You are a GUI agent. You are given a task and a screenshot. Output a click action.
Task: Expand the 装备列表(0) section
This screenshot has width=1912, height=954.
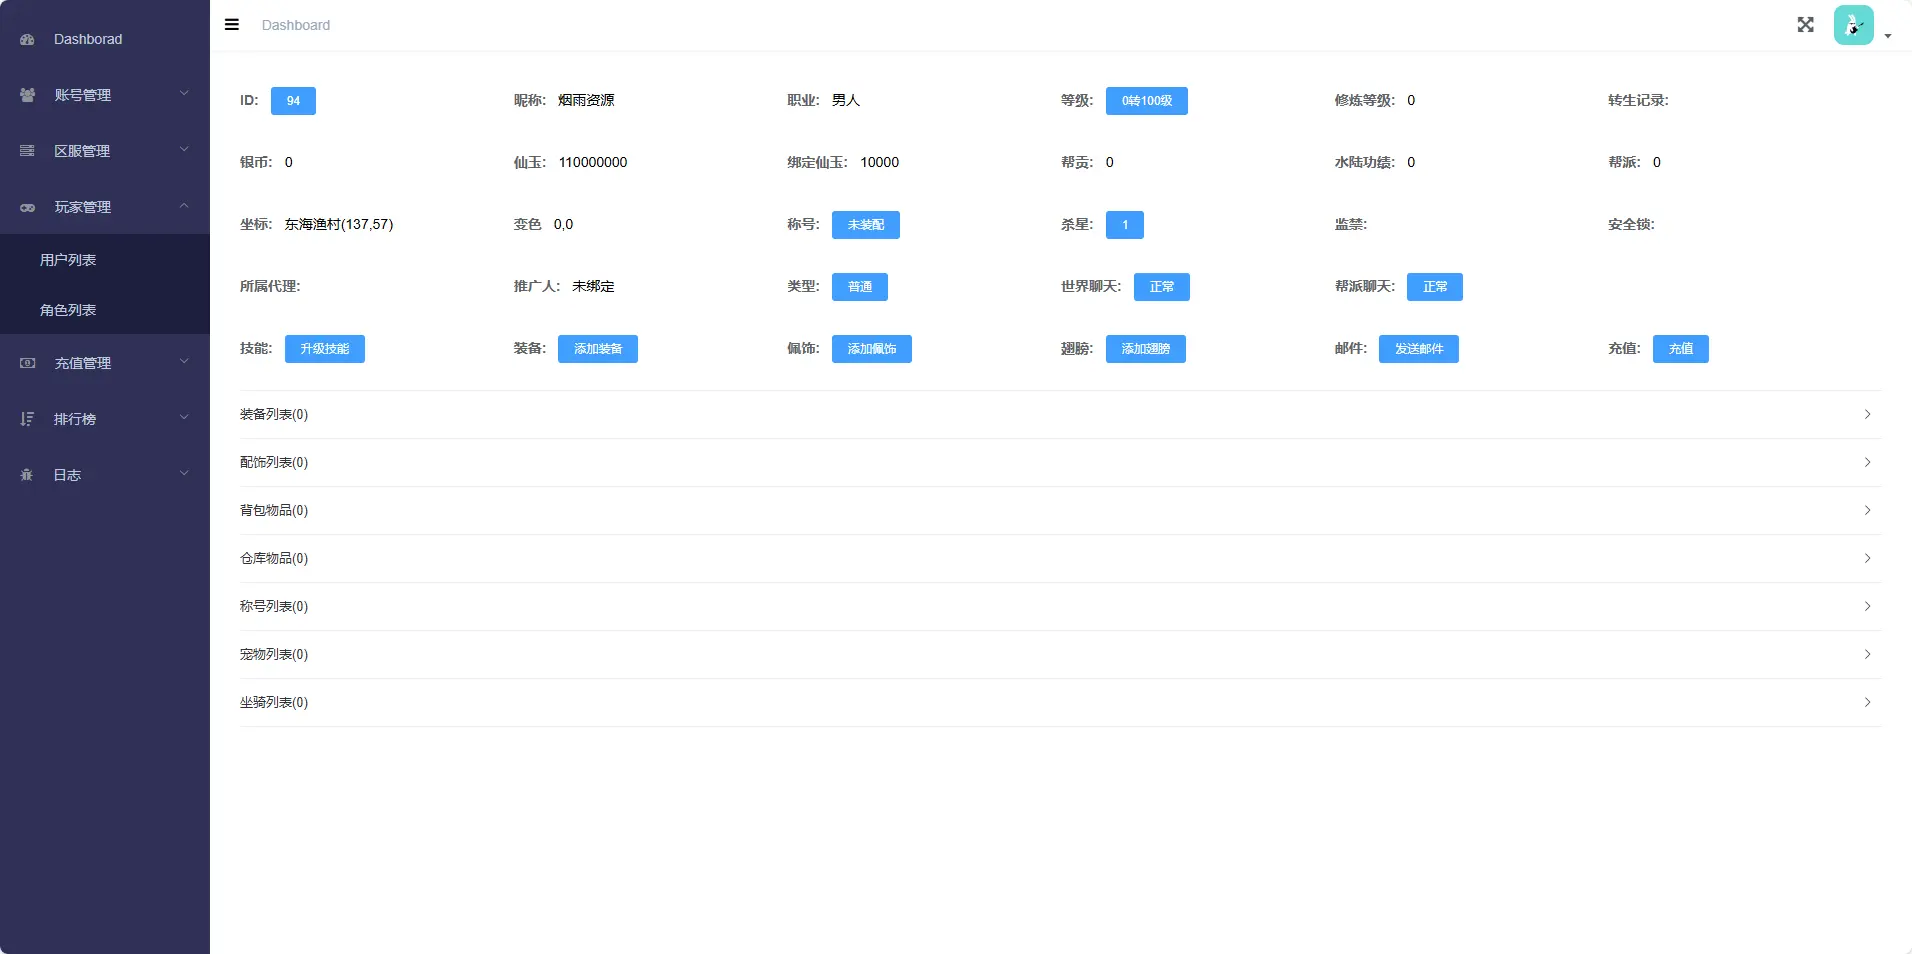pyautogui.click(x=1060, y=414)
